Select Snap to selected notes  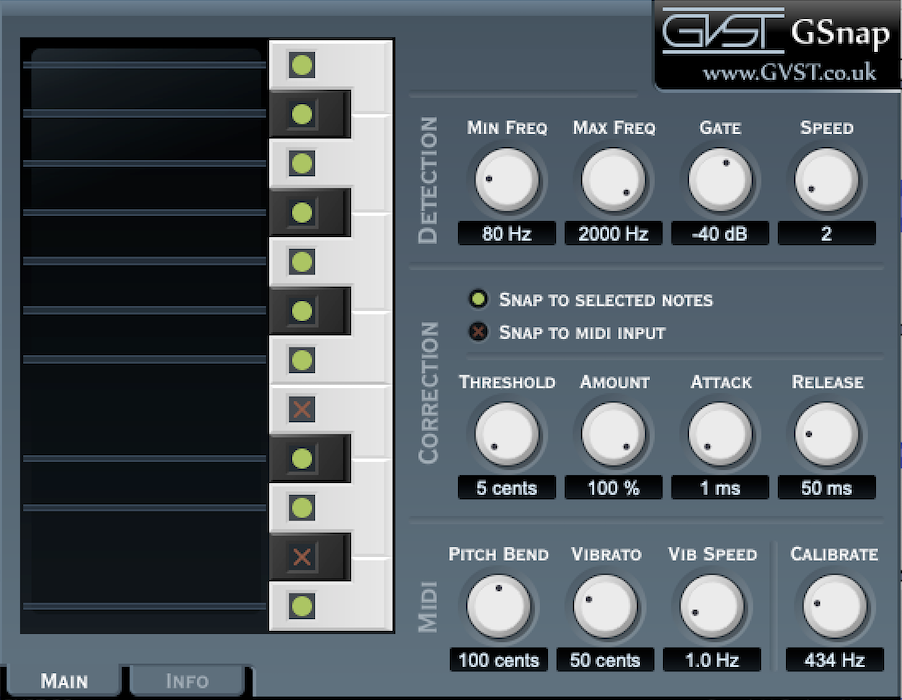[478, 299]
